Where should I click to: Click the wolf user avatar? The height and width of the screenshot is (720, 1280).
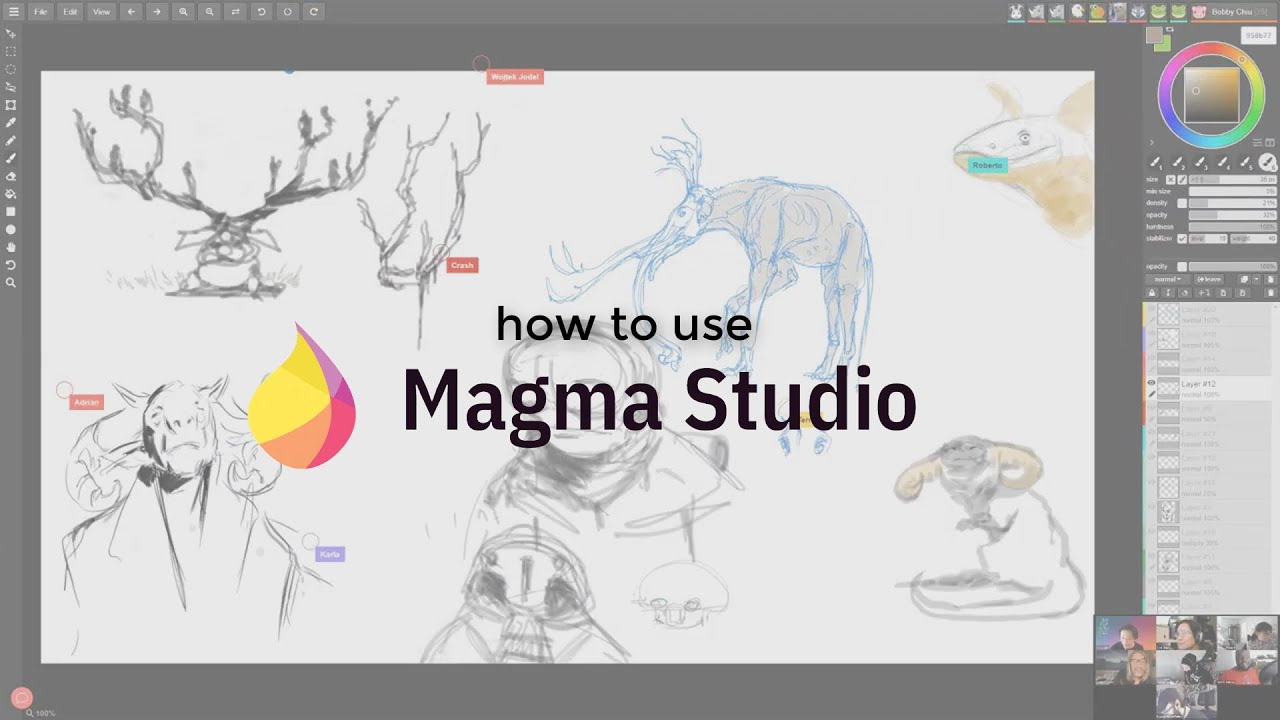coord(1138,12)
